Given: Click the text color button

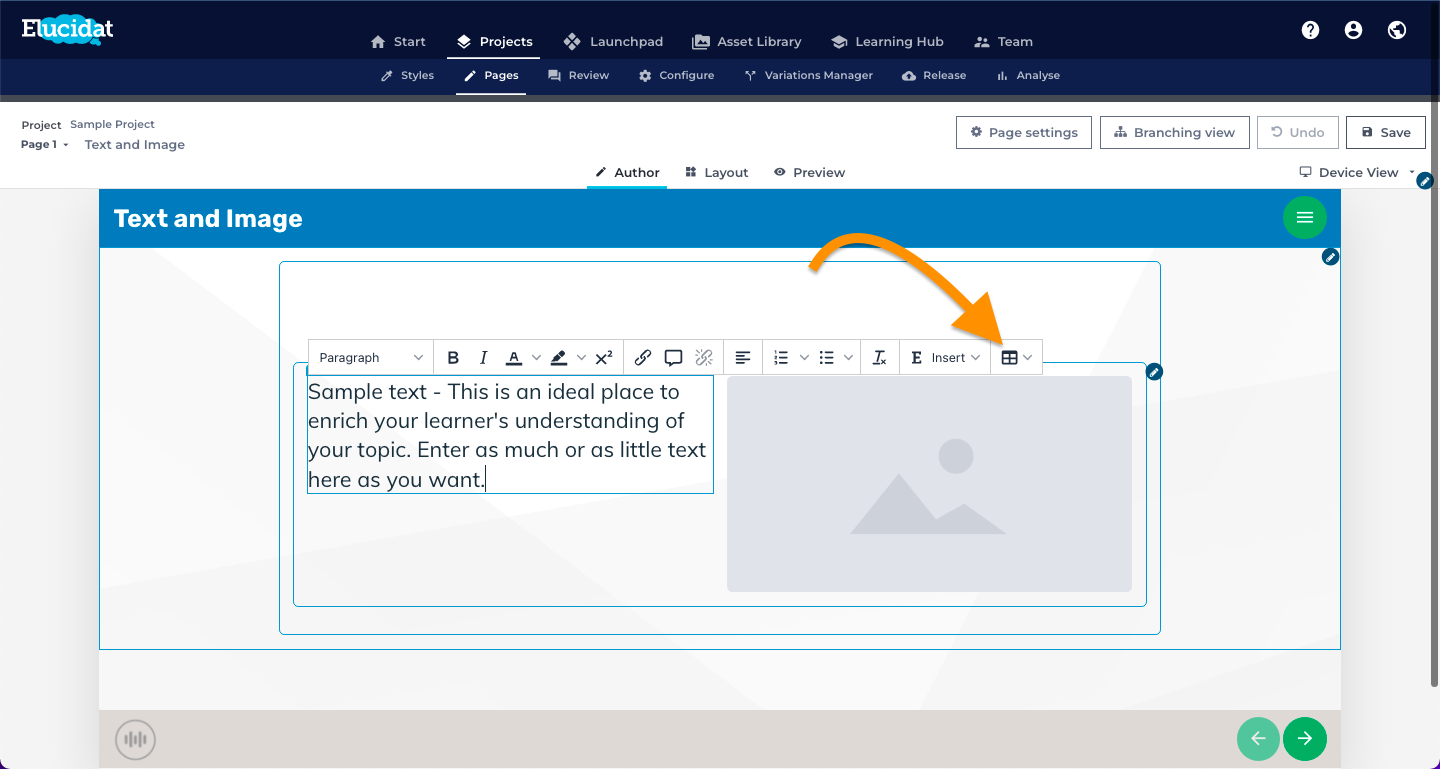Looking at the screenshot, I should click(x=514, y=358).
